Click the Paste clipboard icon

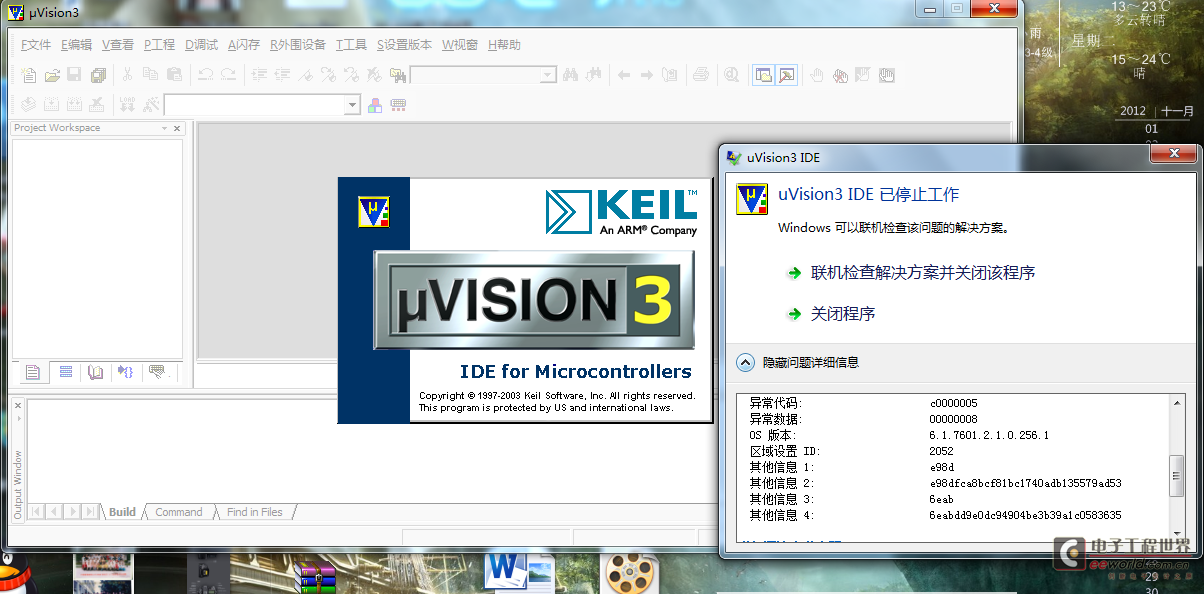(173, 75)
